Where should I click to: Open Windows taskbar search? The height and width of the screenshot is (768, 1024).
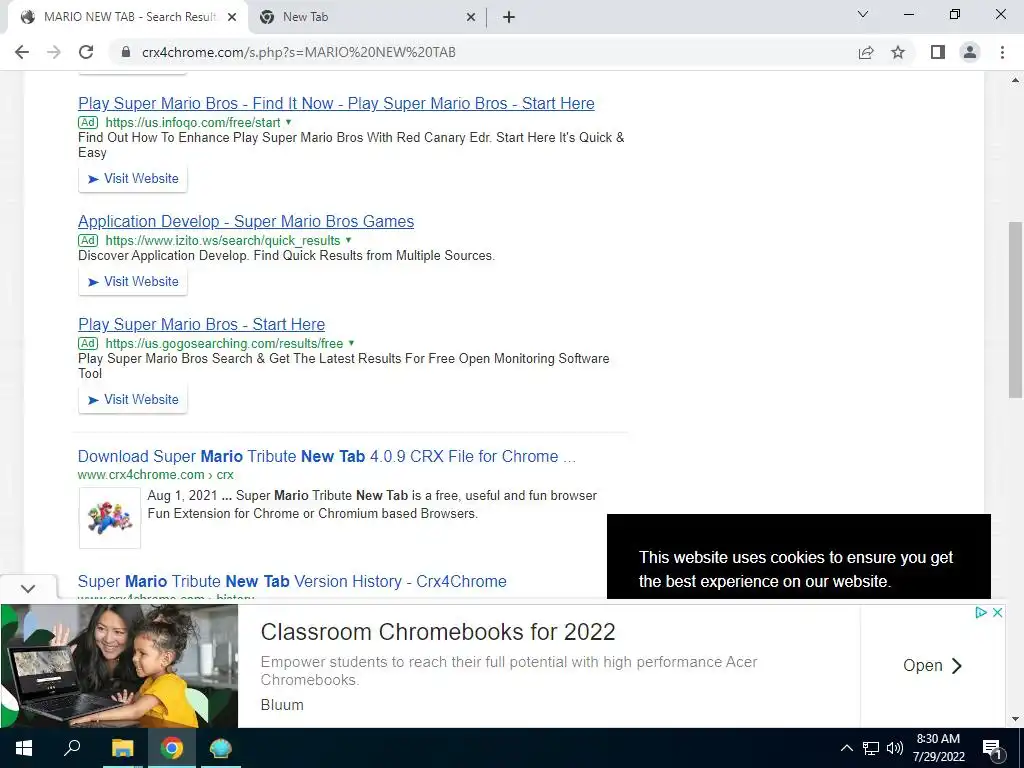pyautogui.click(x=72, y=748)
